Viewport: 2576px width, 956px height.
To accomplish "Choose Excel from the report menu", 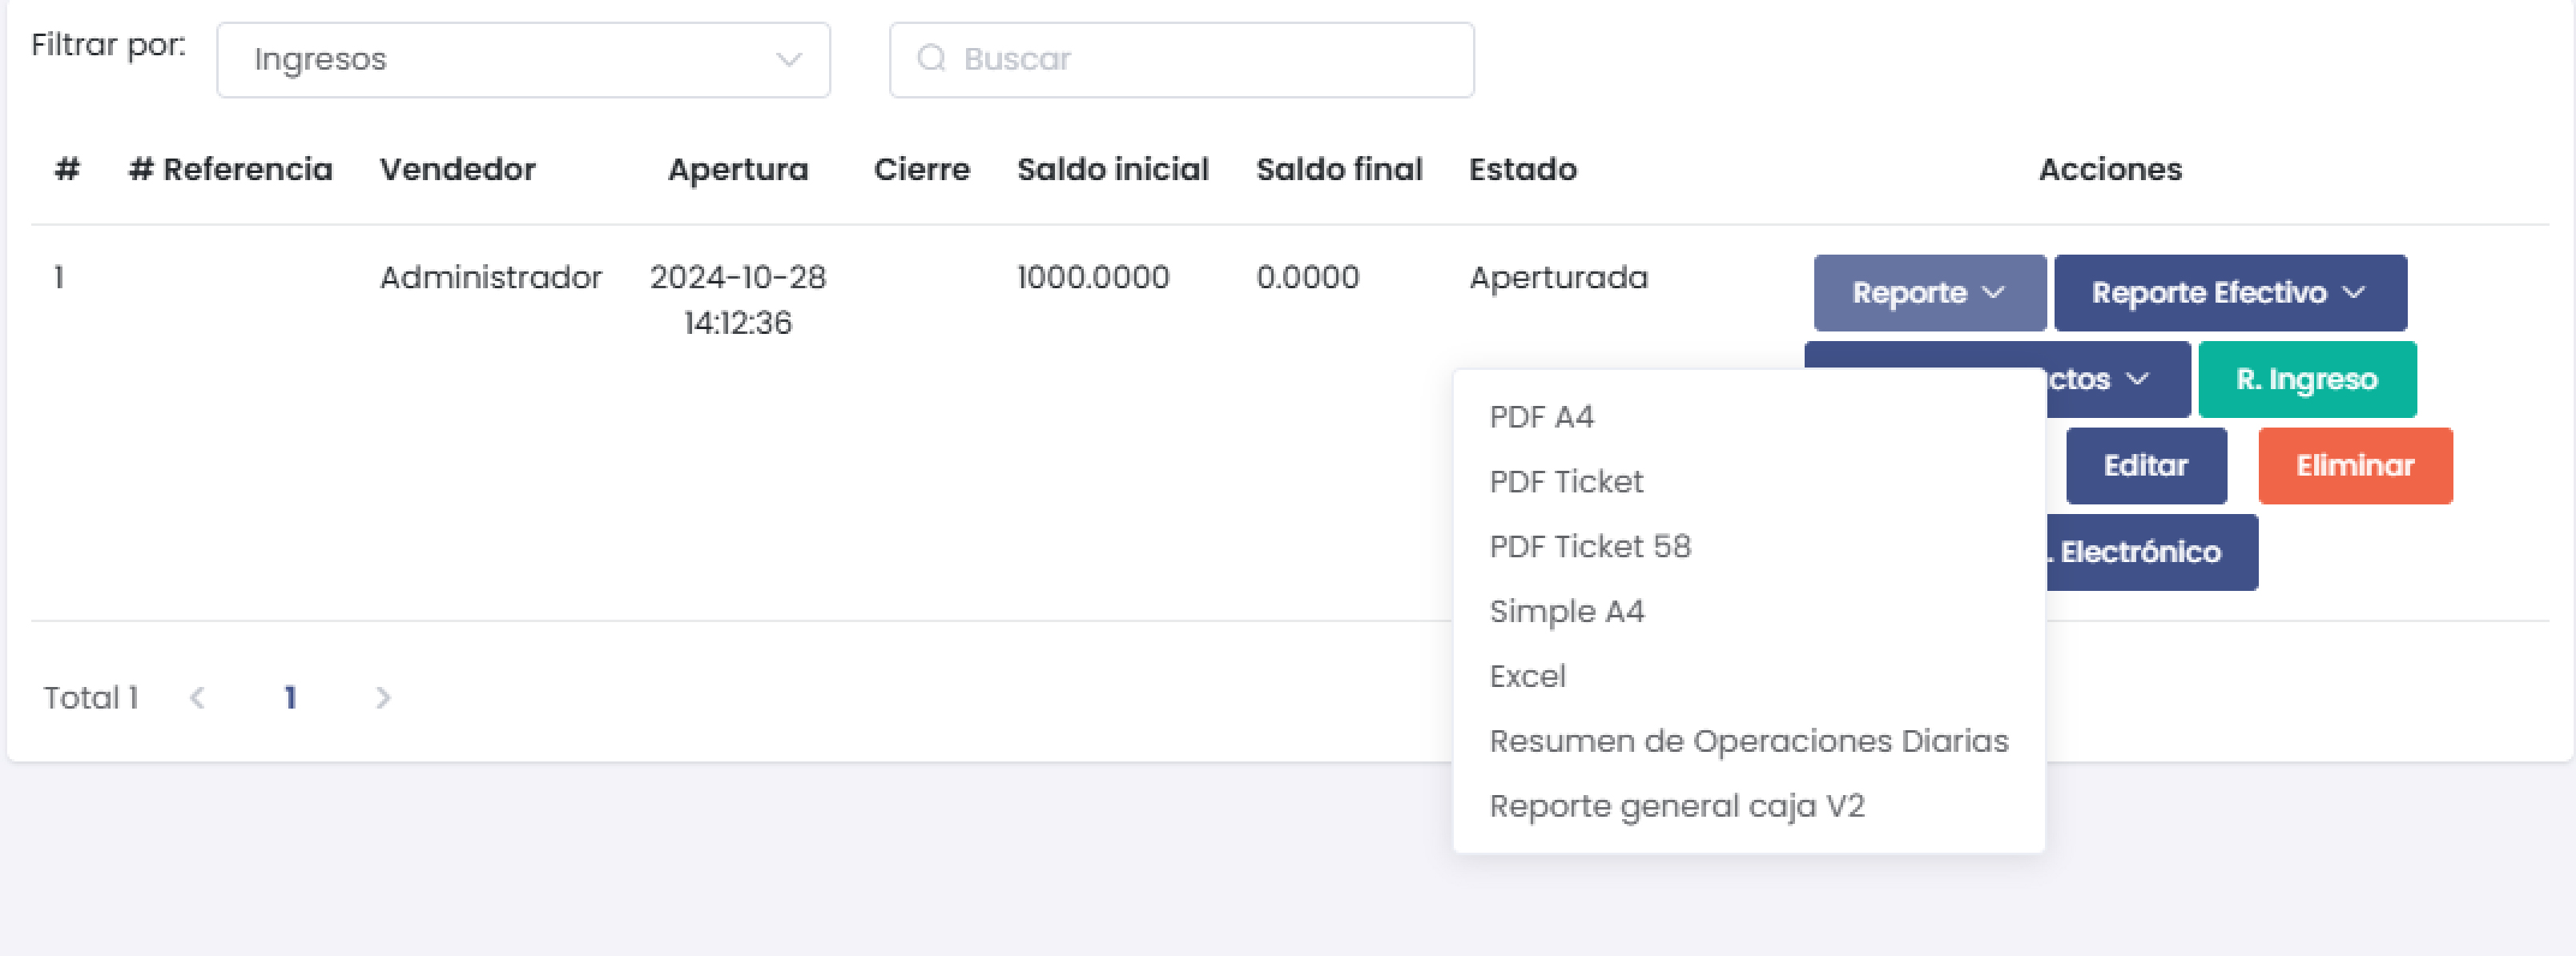I will click(x=1527, y=675).
